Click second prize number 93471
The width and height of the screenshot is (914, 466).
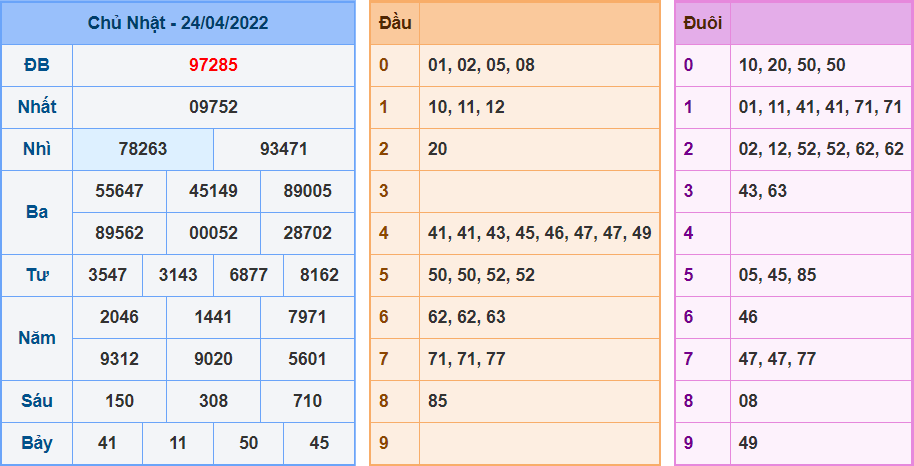[x=284, y=149]
